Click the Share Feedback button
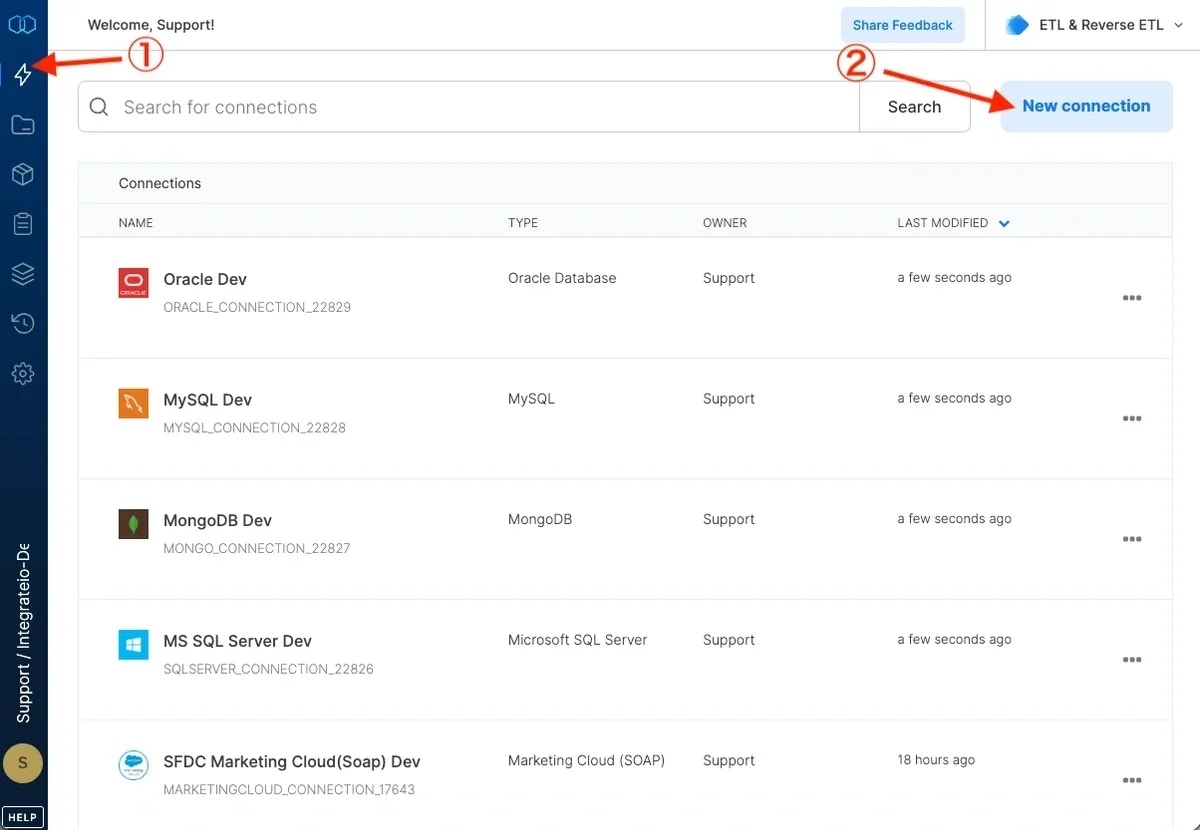The height and width of the screenshot is (830, 1200). pos(903,25)
